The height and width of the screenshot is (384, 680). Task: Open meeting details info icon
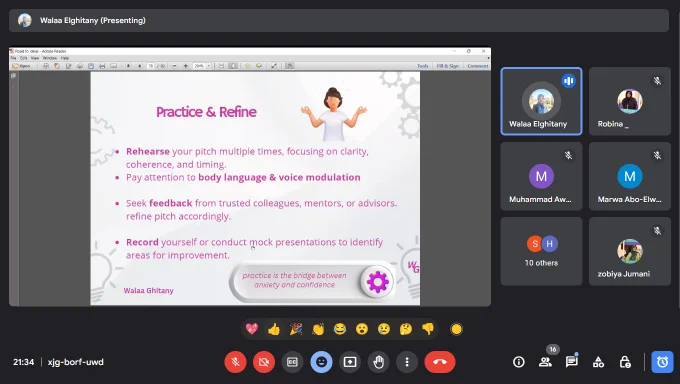(519, 362)
